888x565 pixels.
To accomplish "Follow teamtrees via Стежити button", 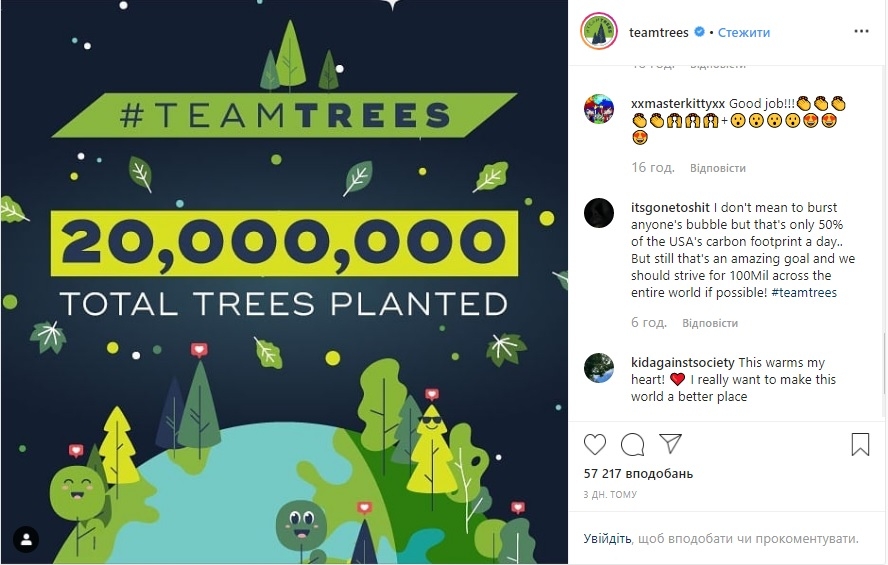I will [745, 33].
